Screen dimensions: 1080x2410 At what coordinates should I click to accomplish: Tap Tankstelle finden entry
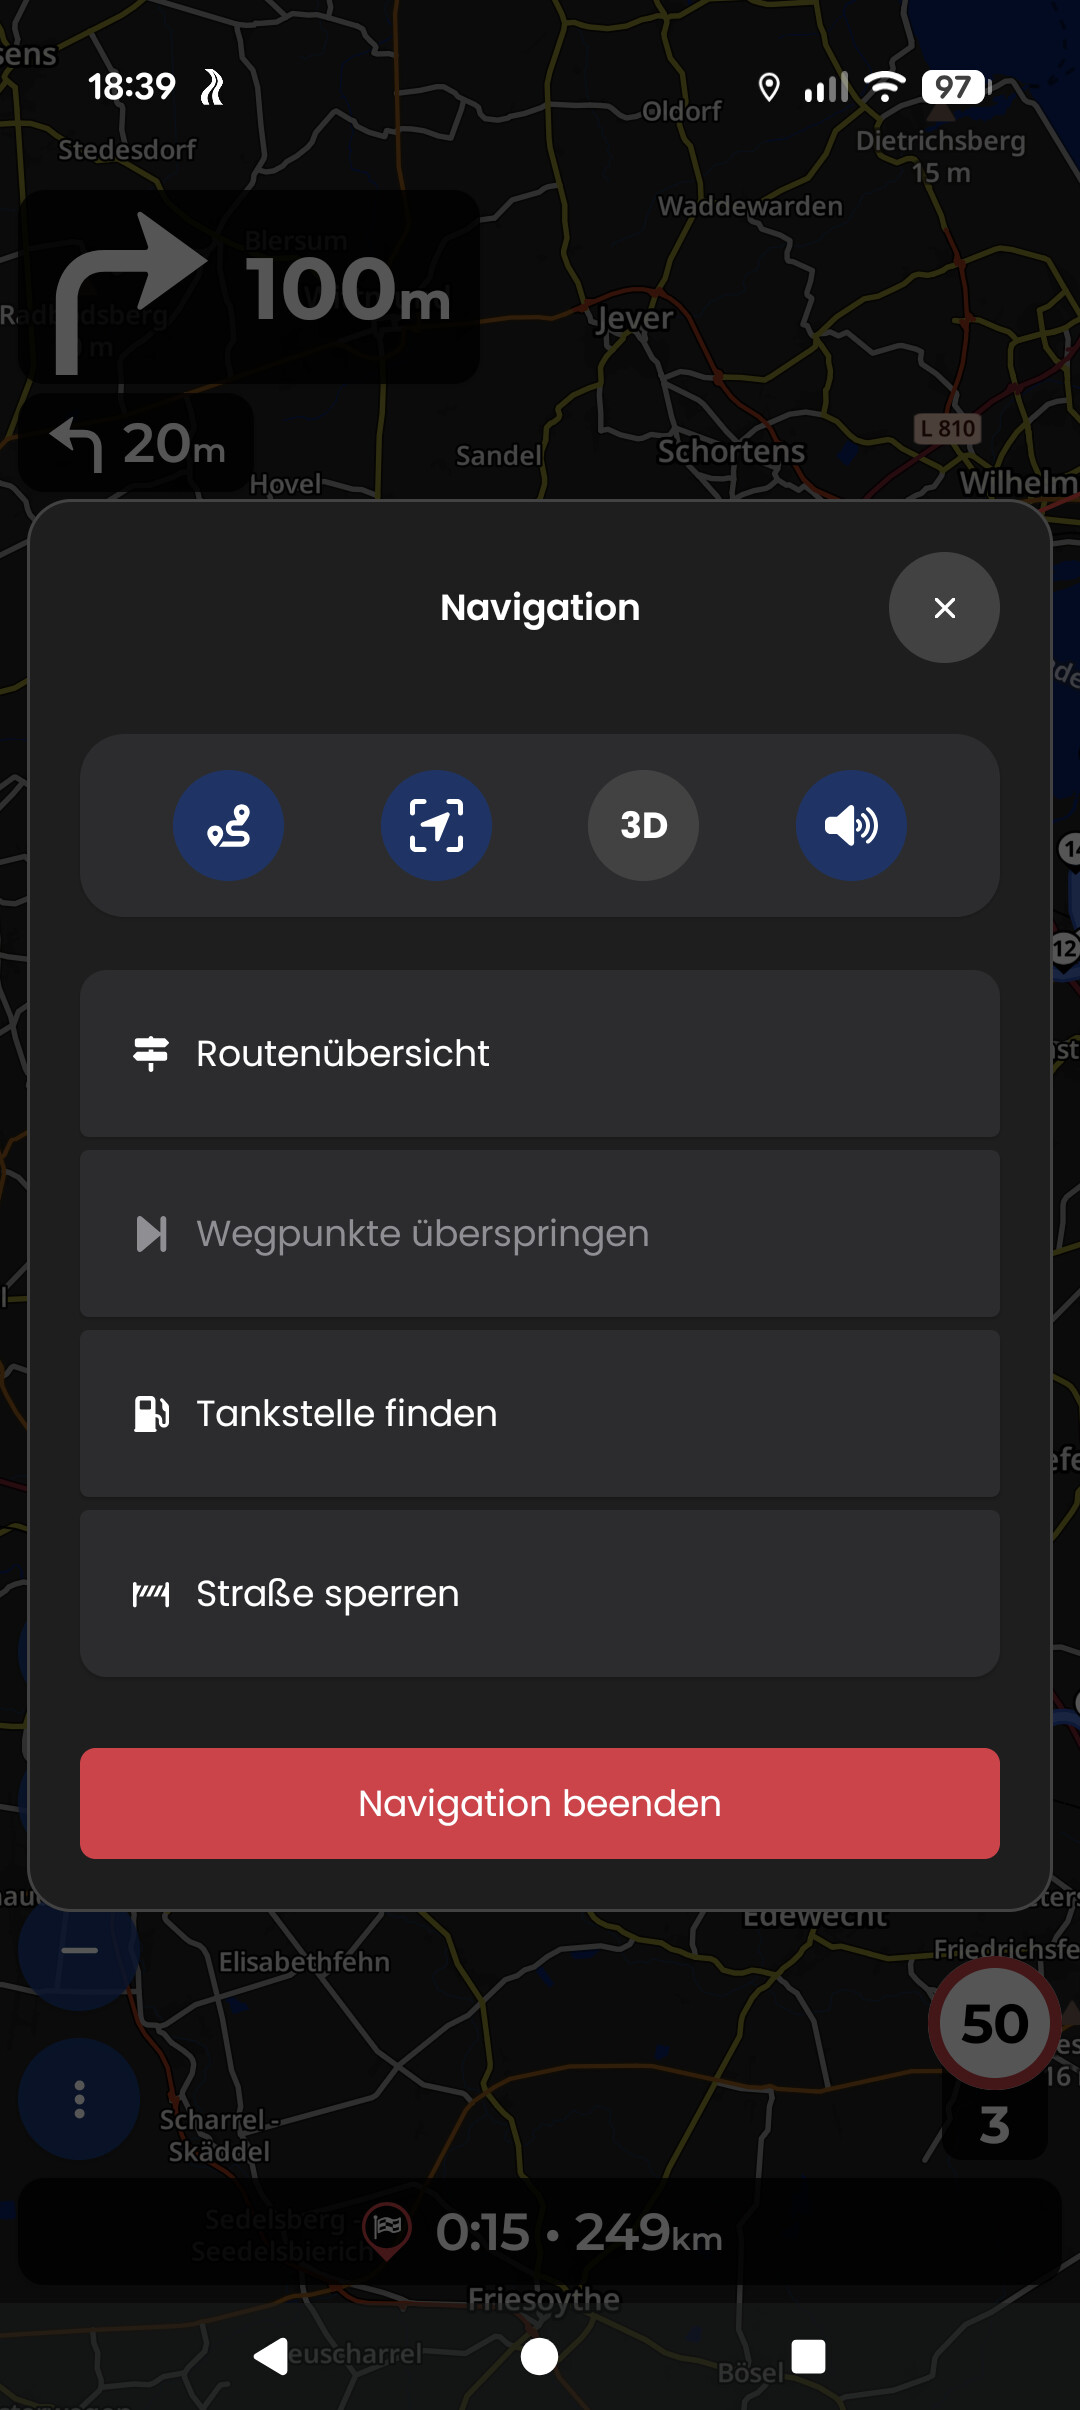(x=540, y=1413)
